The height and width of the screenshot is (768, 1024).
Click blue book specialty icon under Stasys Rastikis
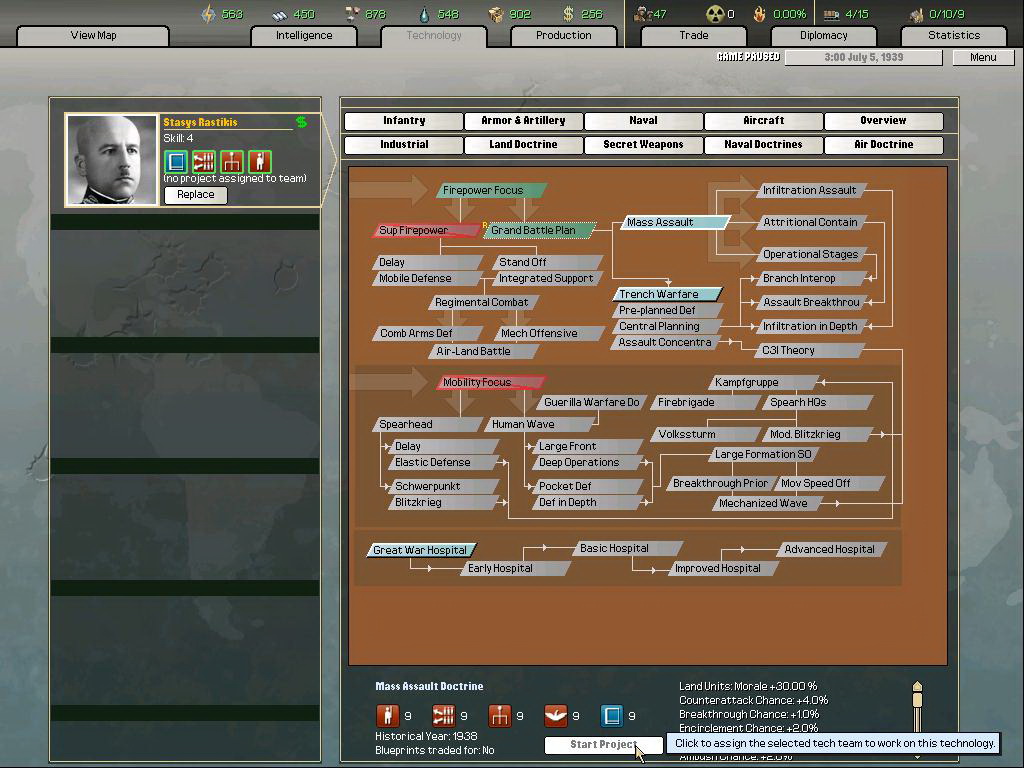pos(176,161)
